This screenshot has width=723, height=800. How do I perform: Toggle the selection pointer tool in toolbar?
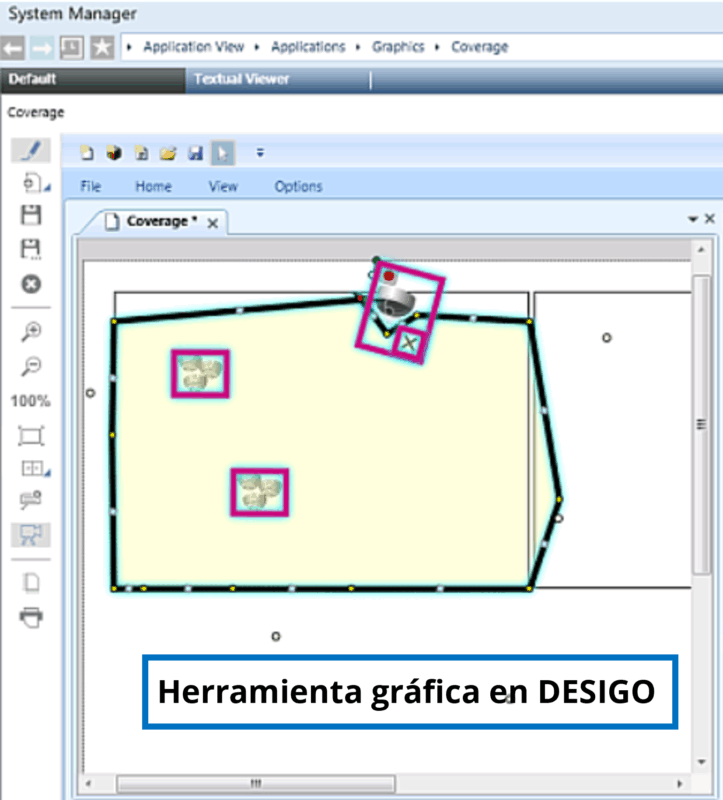(x=222, y=153)
